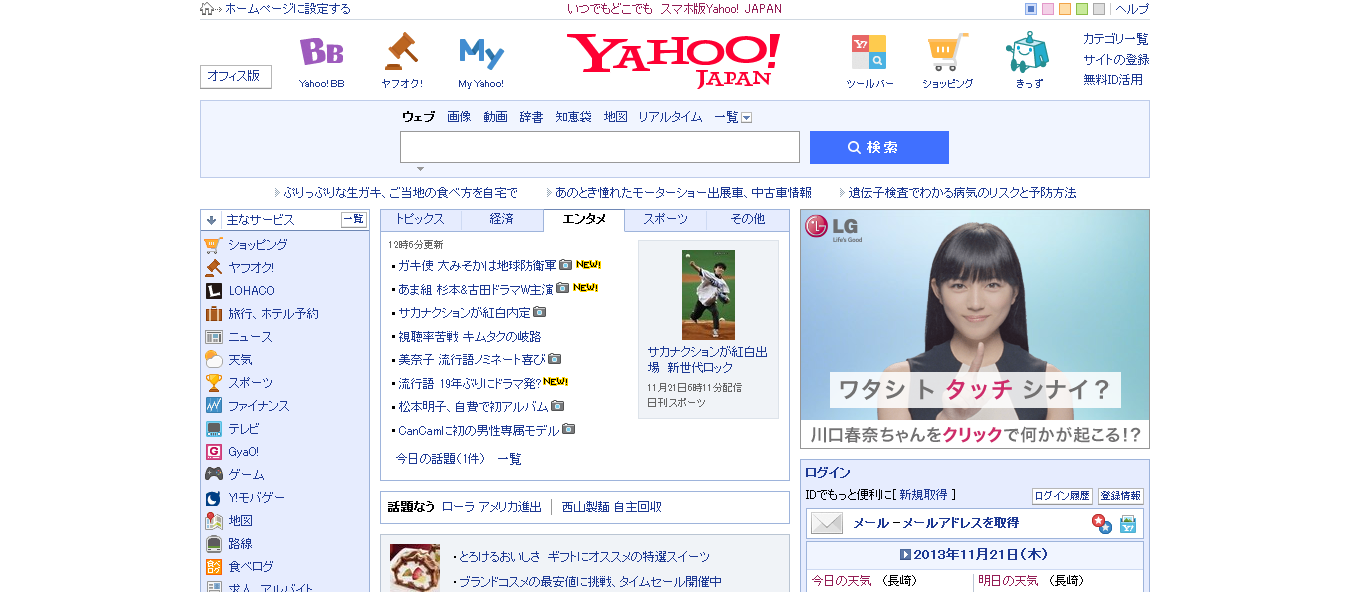Open カテゴリ一覧 link
The width and height of the screenshot is (1349, 592).
(x=1116, y=39)
